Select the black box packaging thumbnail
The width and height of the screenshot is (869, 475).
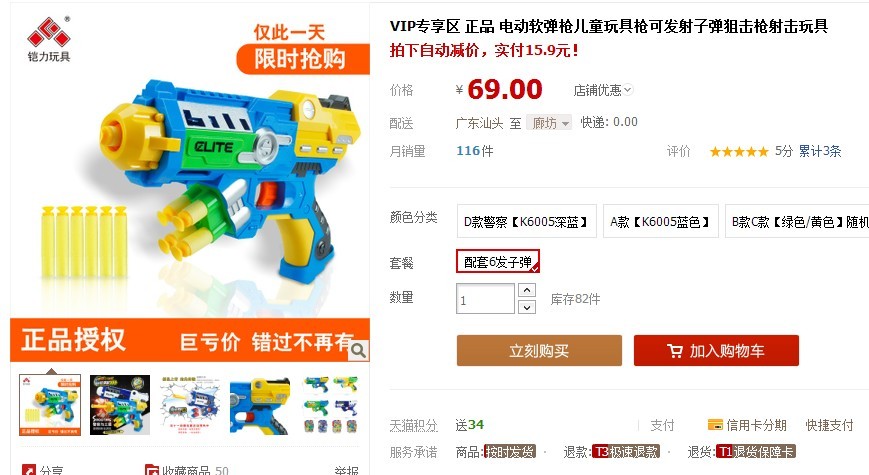pyautogui.click(x=120, y=405)
